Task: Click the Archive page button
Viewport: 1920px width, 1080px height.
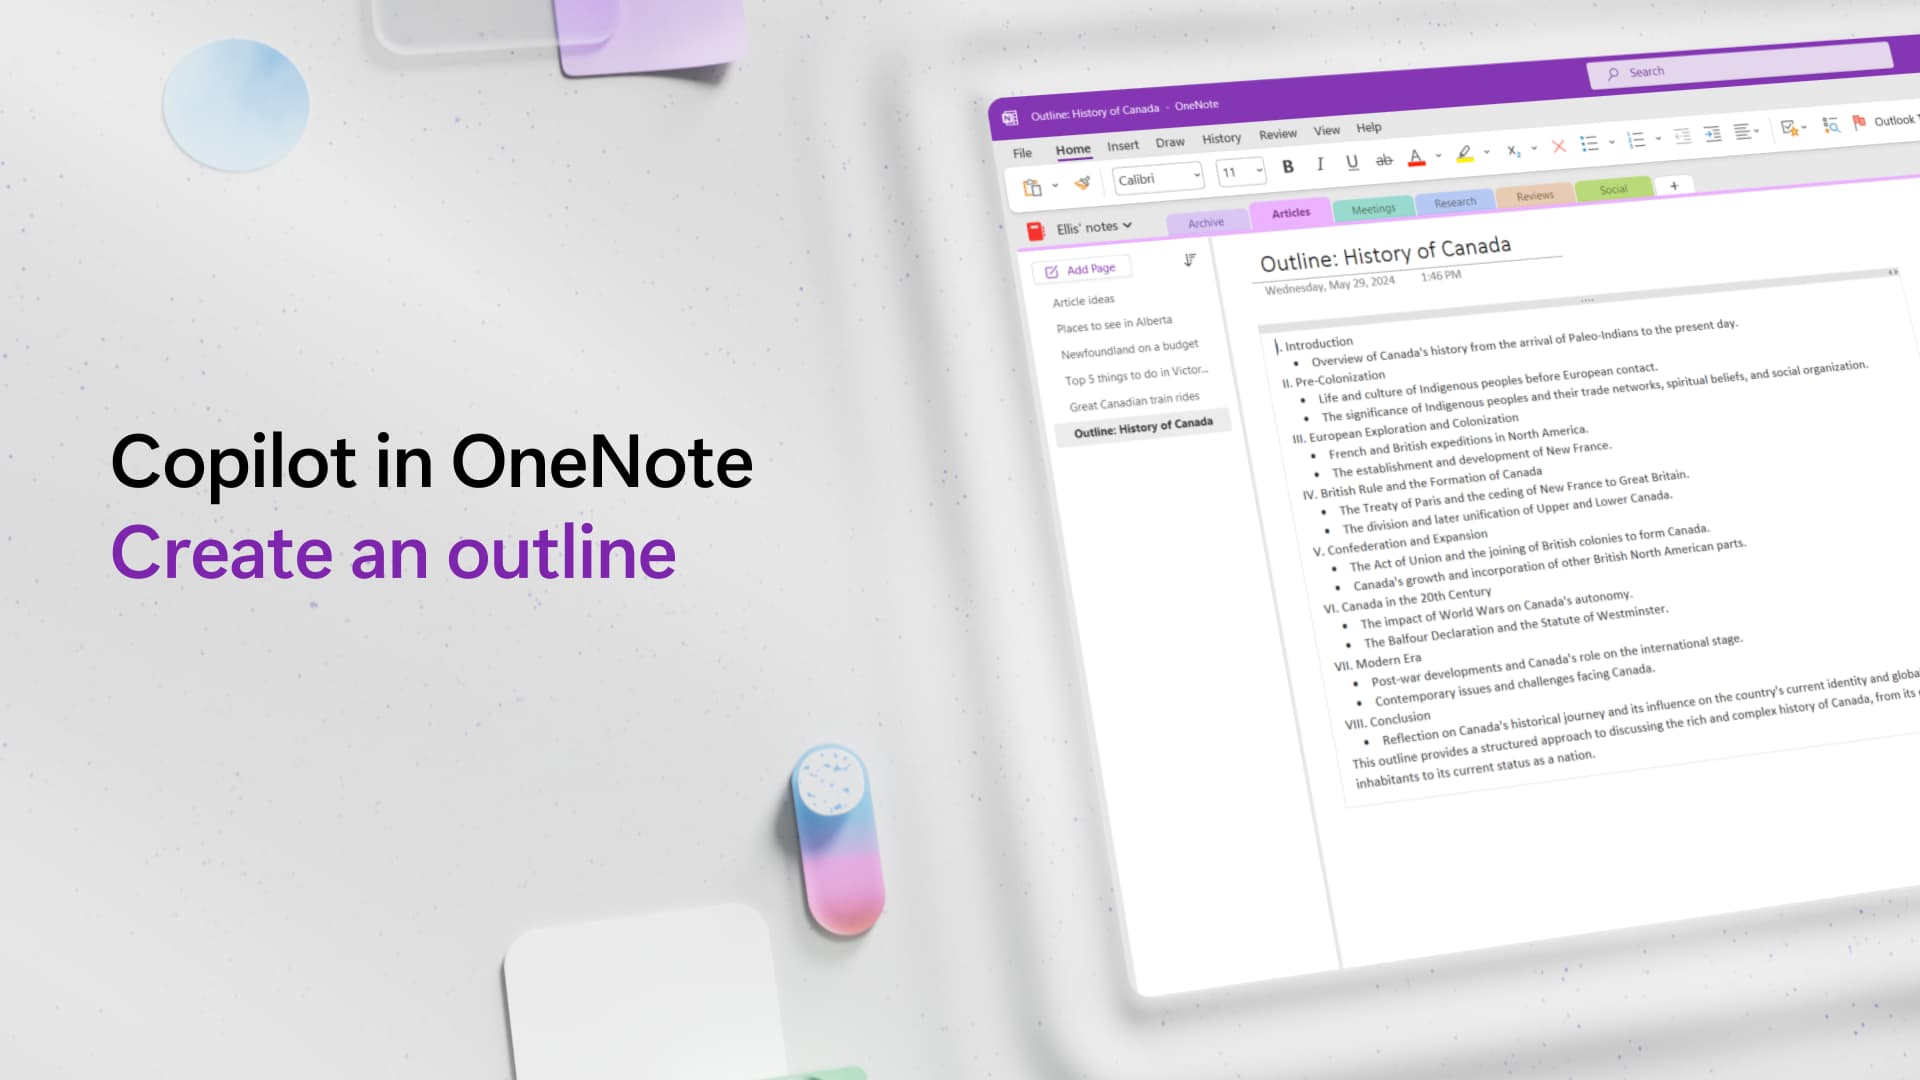Action: [x=1204, y=220]
